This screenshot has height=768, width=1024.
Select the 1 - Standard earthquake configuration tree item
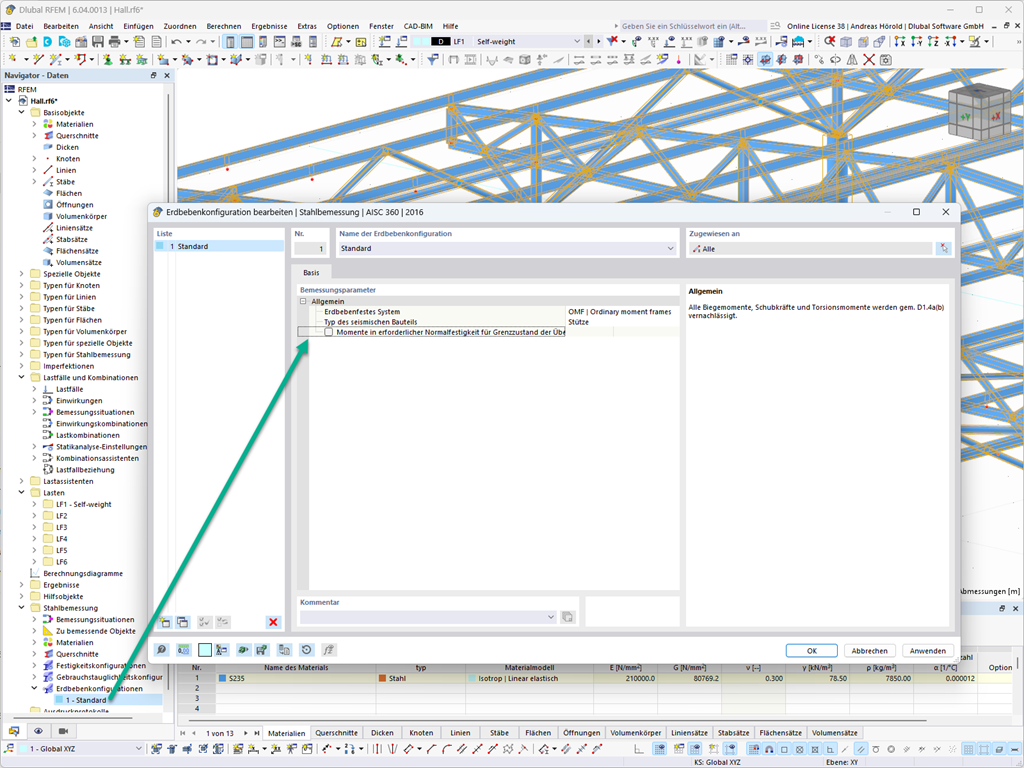click(x=86, y=700)
